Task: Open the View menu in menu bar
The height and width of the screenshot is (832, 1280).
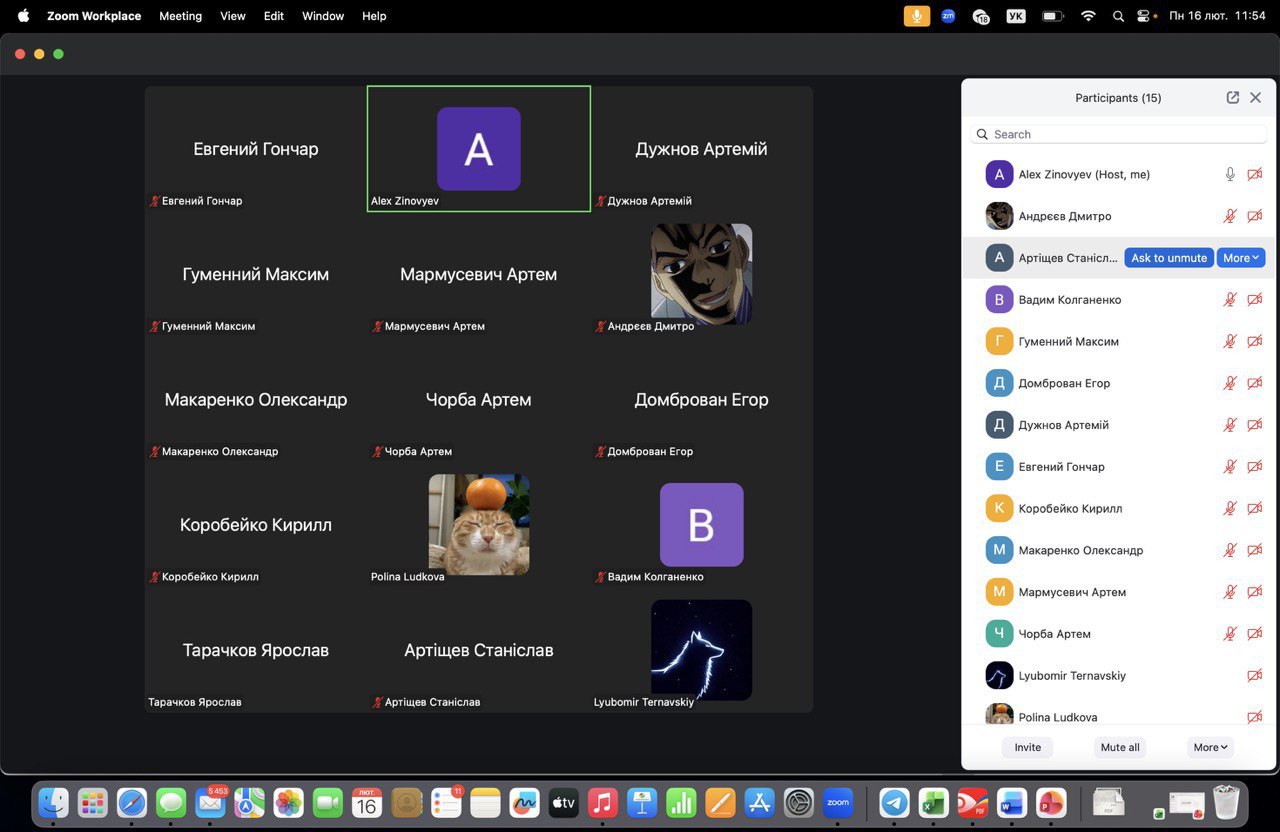Action: point(232,16)
